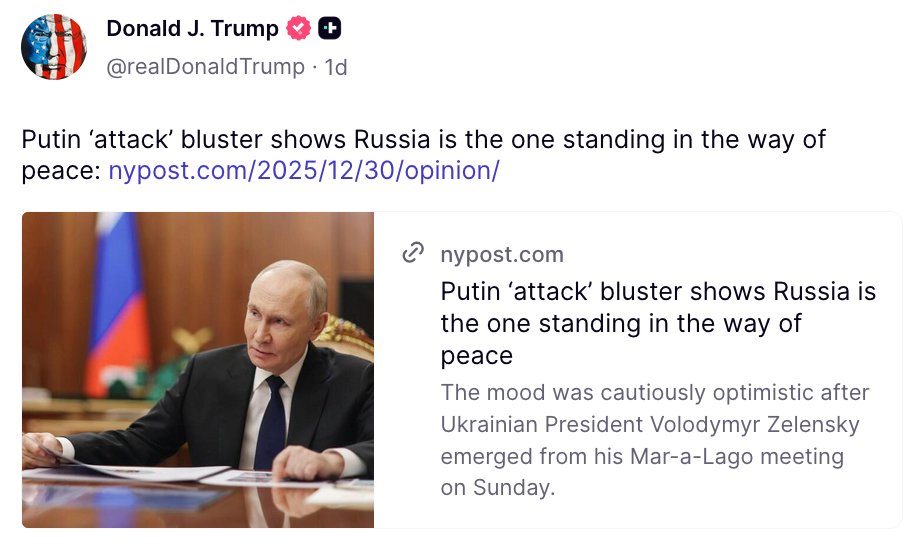Click the "1d" post timestamp
The width and height of the screenshot is (922, 558).
pos(336,67)
